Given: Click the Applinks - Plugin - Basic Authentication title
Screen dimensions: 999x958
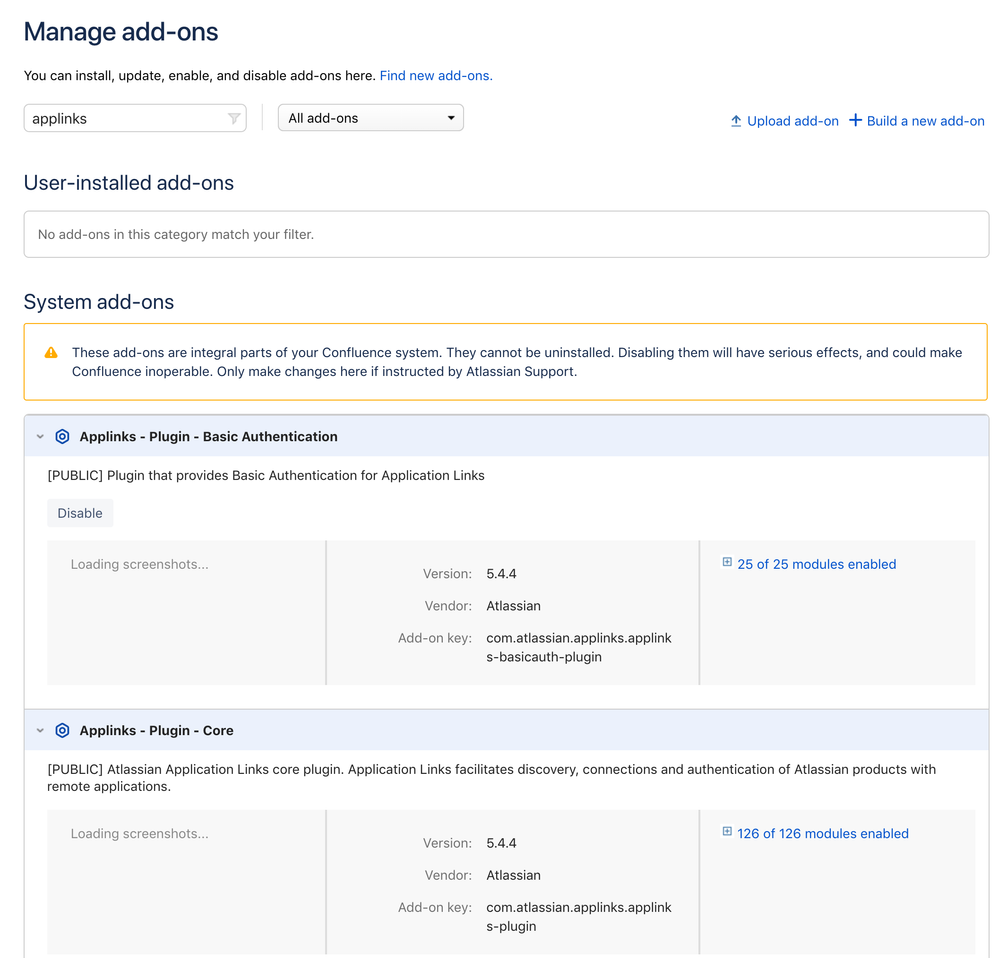Looking at the screenshot, I should point(208,436).
